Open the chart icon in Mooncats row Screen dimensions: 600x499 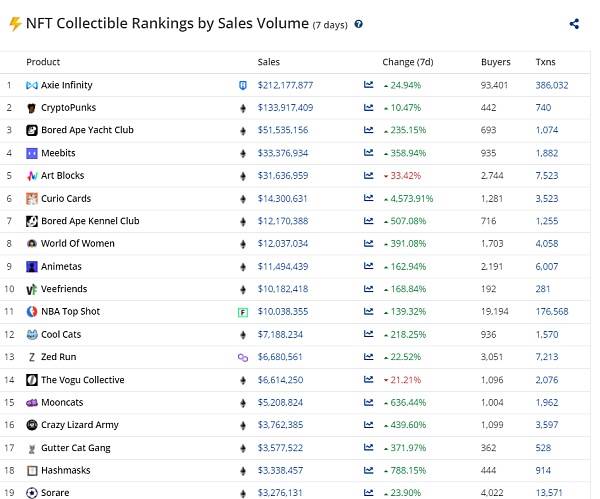pyautogui.click(x=368, y=402)
